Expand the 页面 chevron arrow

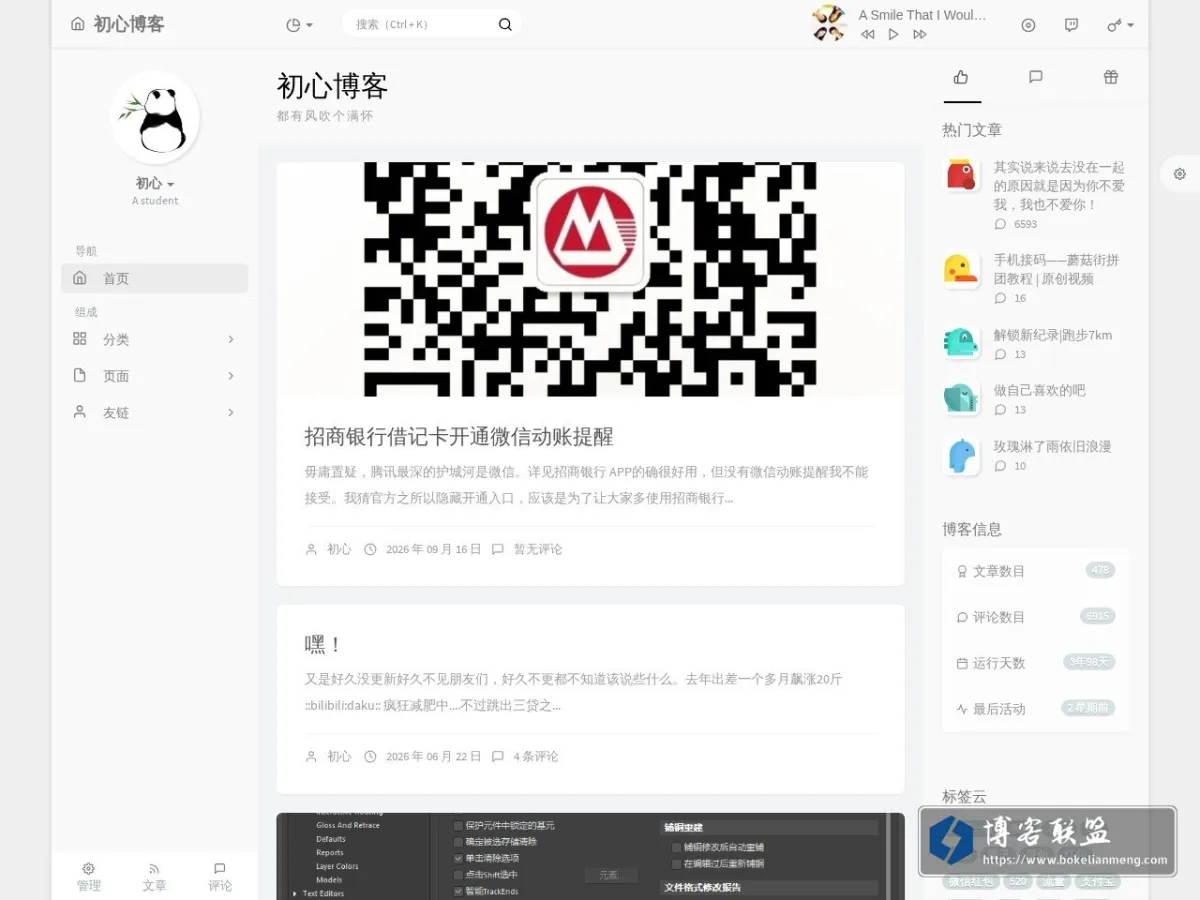(x=231, y=376)
